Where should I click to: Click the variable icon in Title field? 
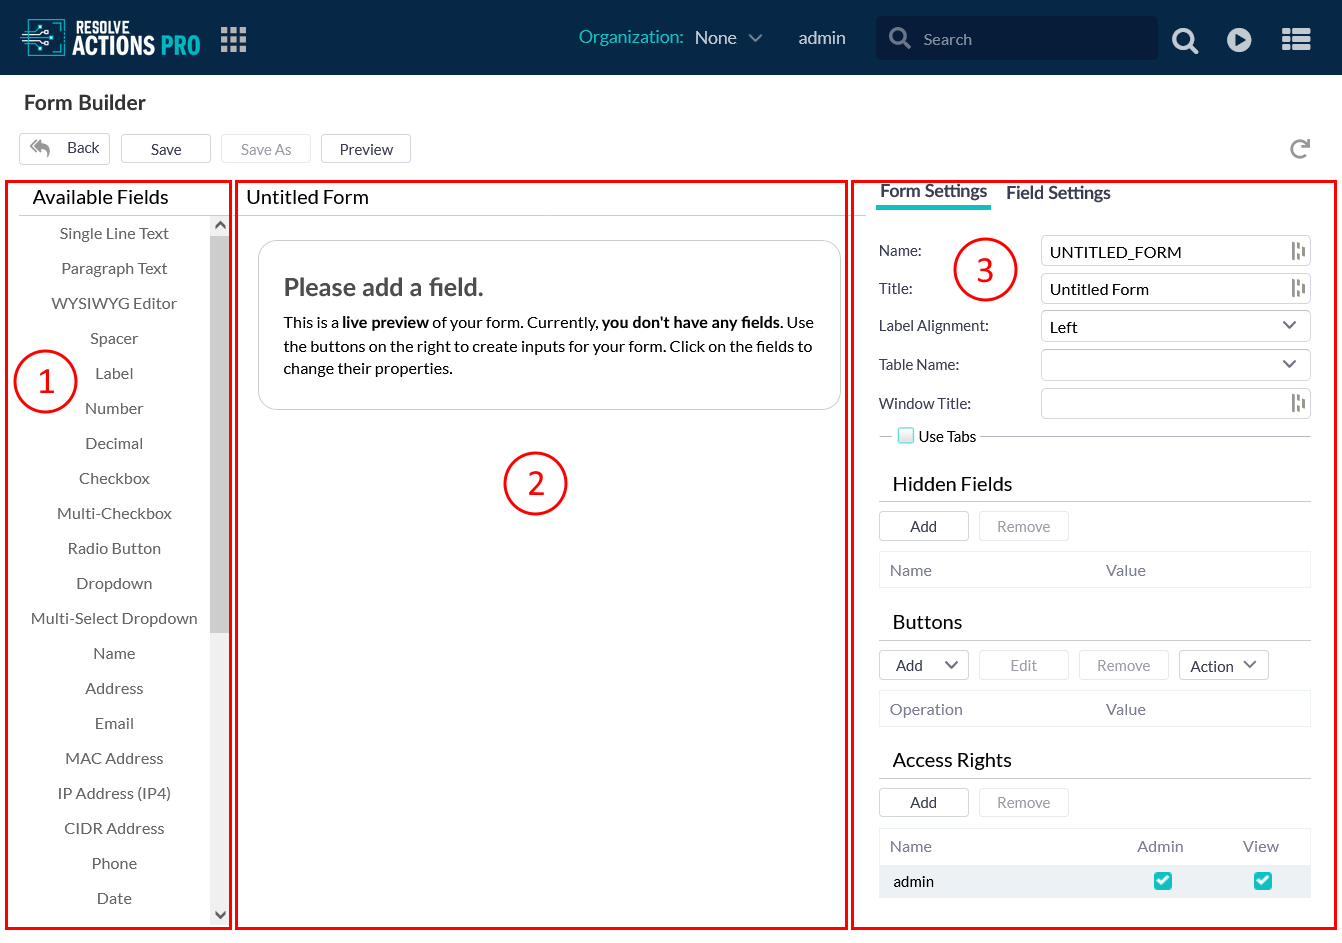(1297, 289)
